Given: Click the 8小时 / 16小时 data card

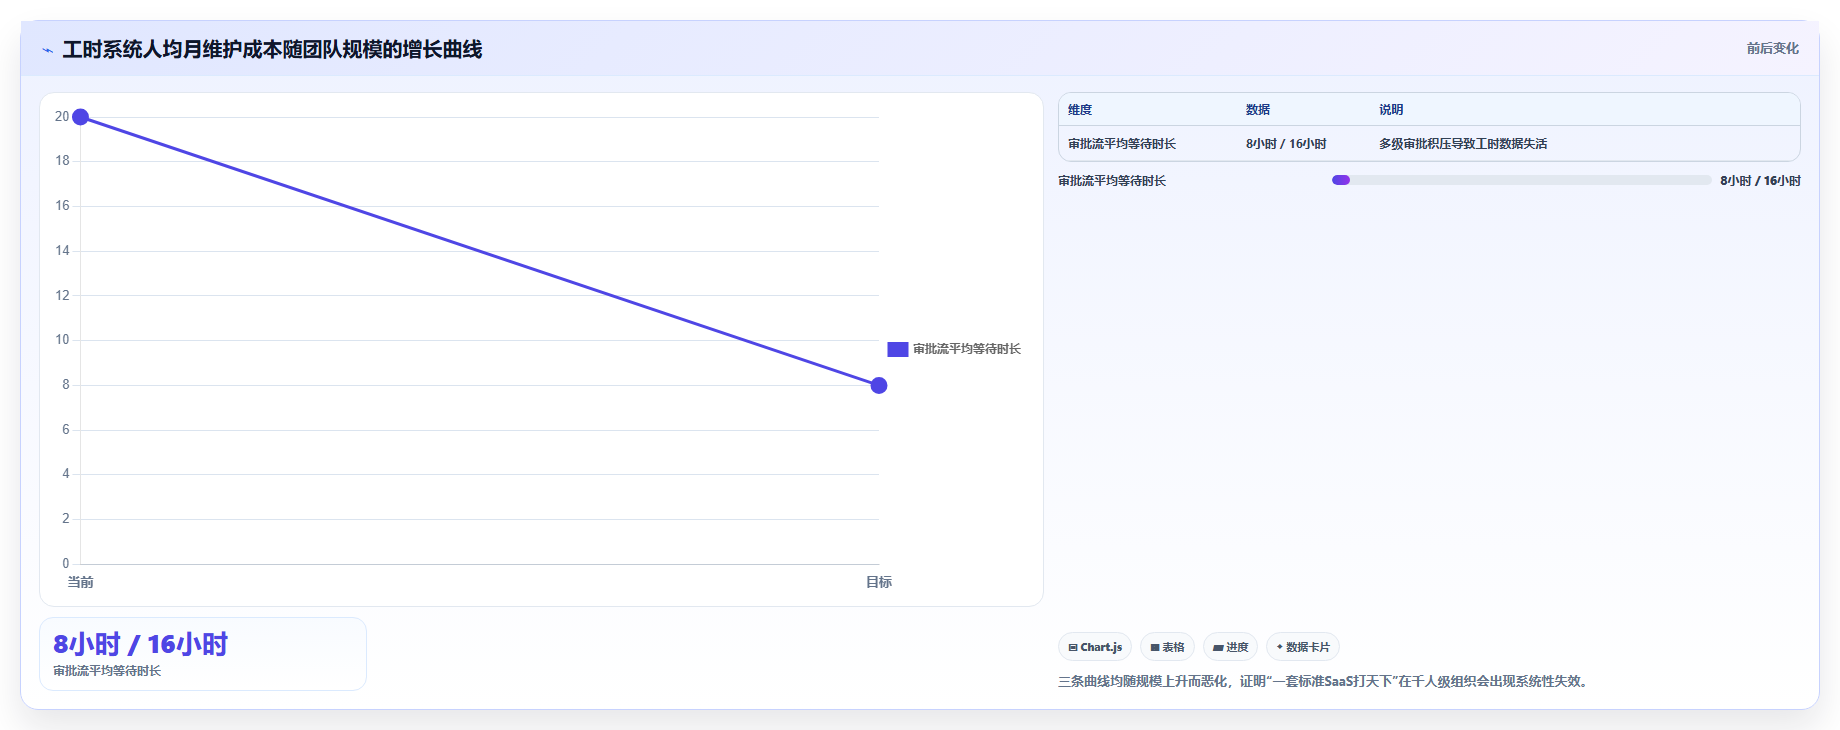Looking at the screenshot, I should (x=203, y=654).
